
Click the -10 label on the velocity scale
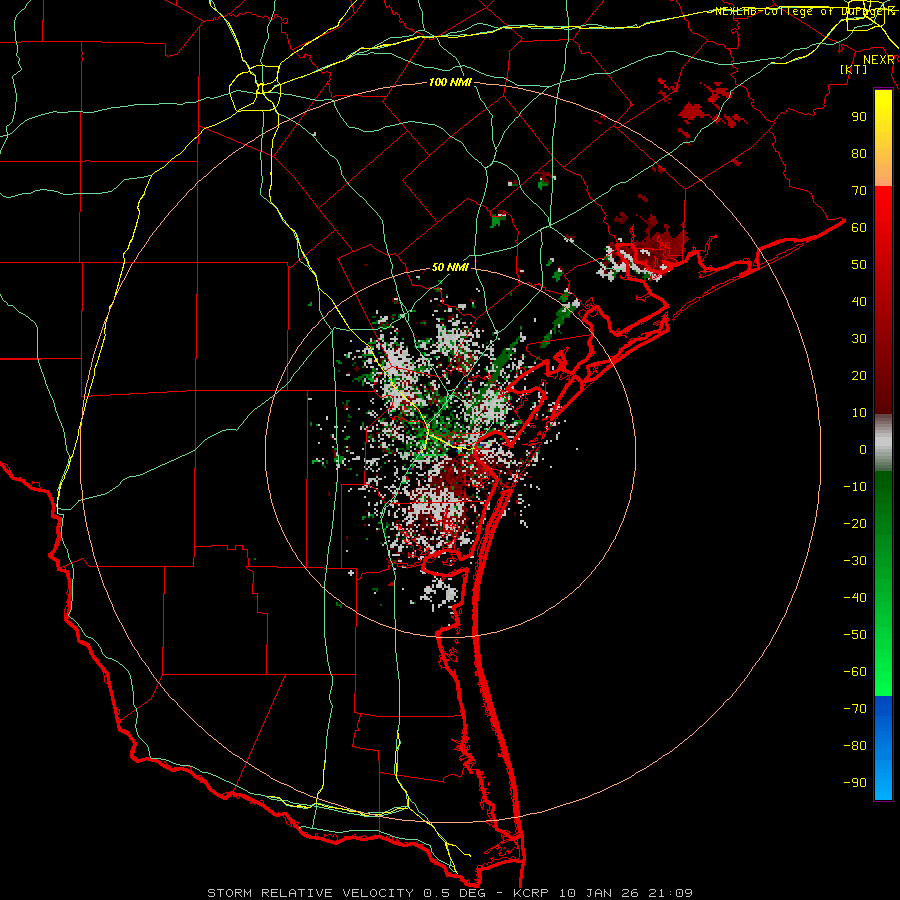point(855,487)
